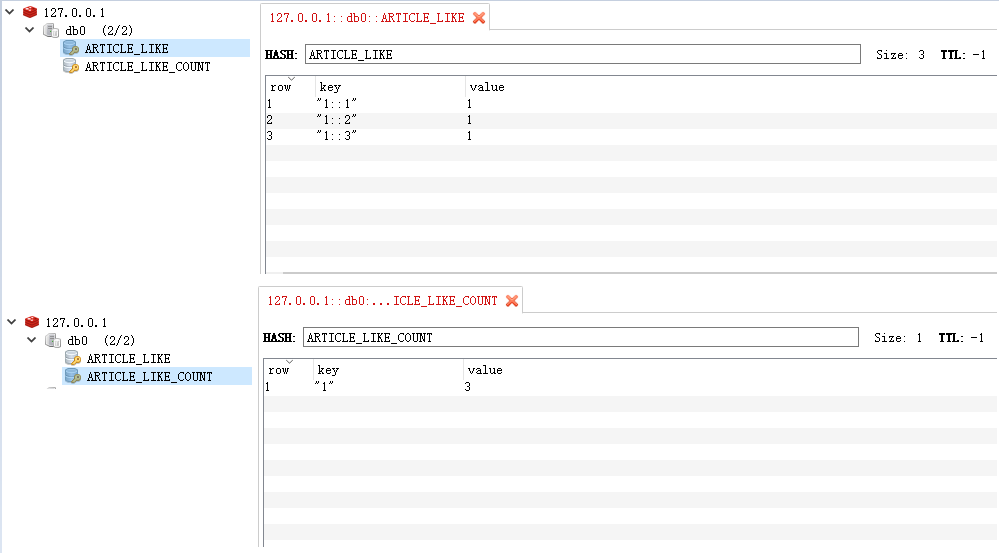
Task: Close the ICLE_LIKE_COUNT tab with its red X
Action: click(x=512, y=301)
